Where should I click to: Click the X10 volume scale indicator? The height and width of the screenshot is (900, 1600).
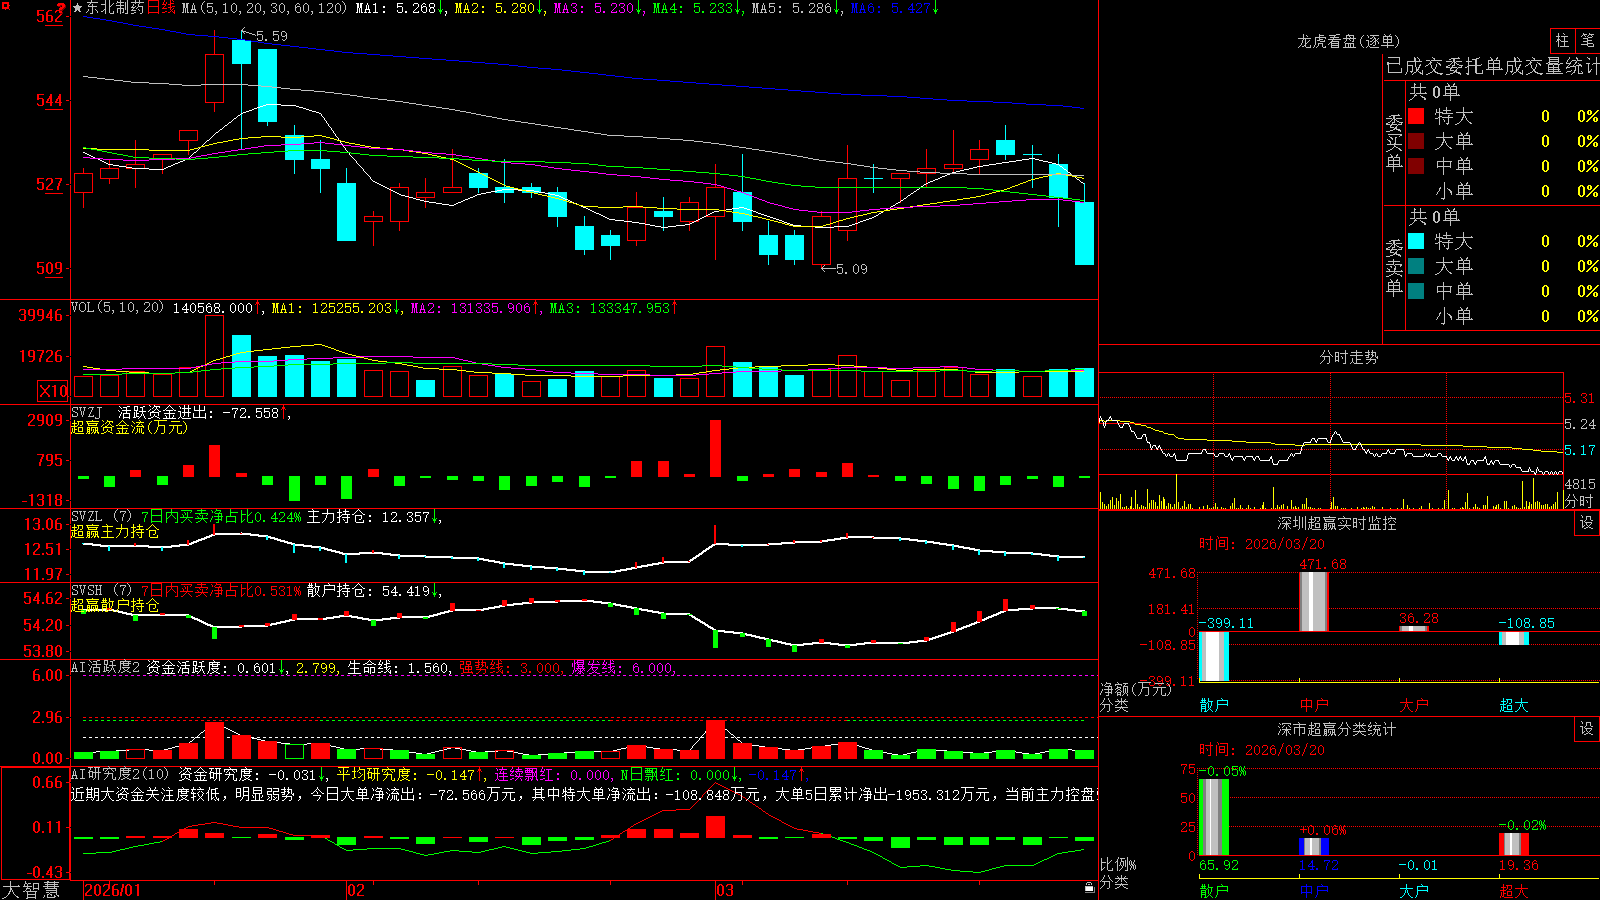point(53,391)
